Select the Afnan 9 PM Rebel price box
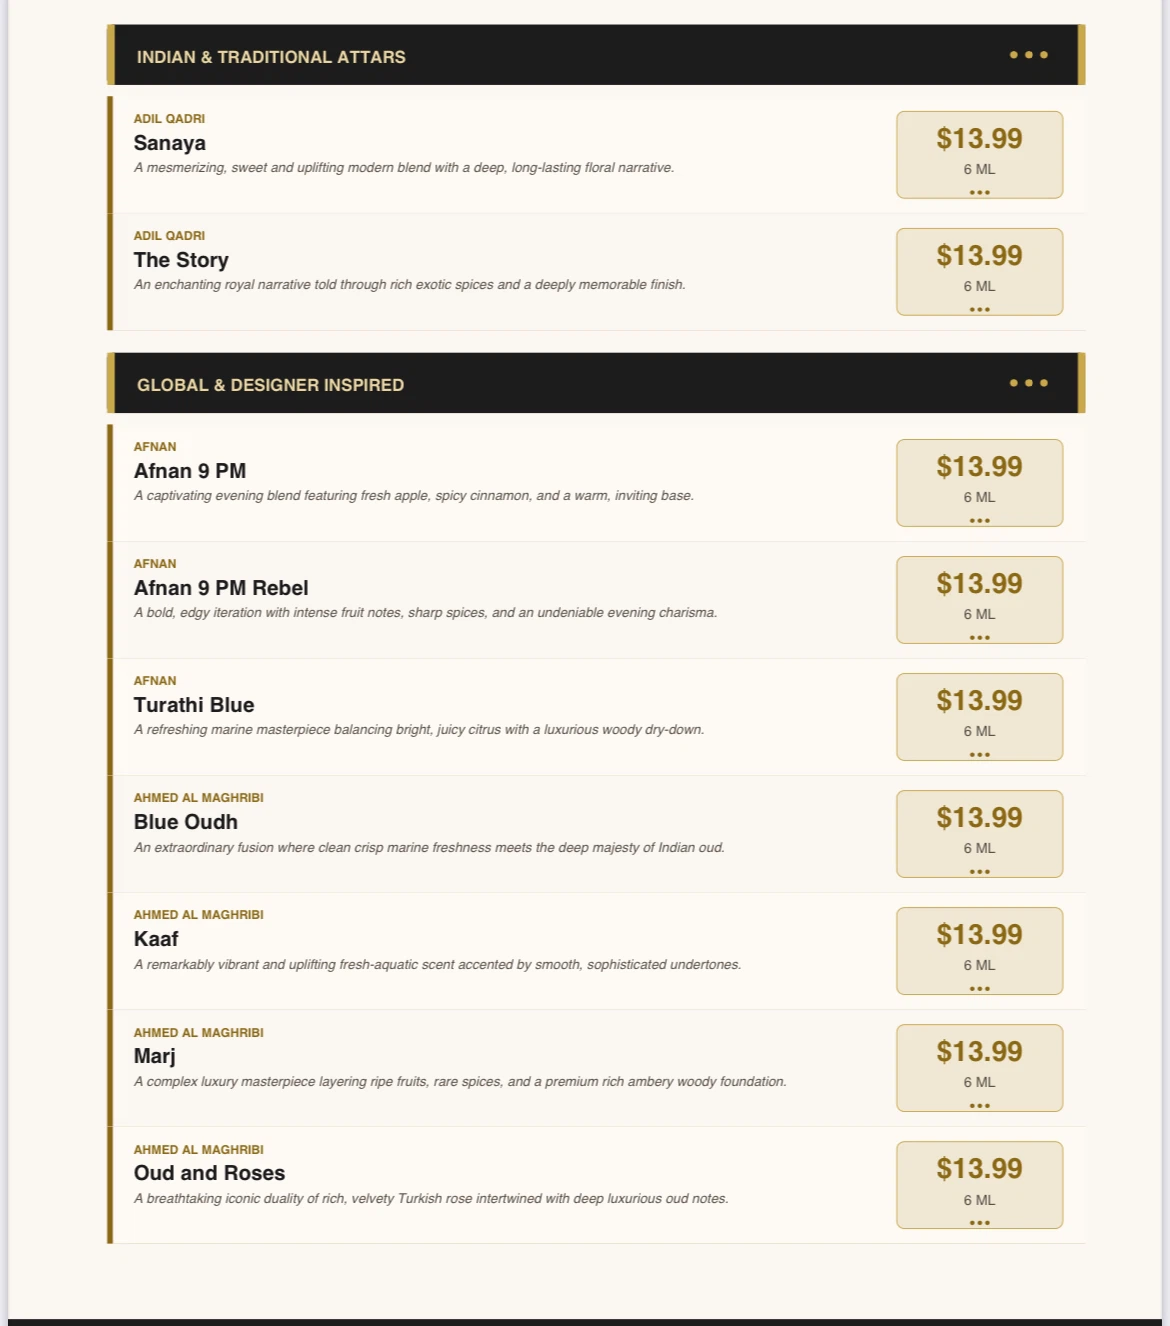The image size is (1170, 1326). point(980,600)
